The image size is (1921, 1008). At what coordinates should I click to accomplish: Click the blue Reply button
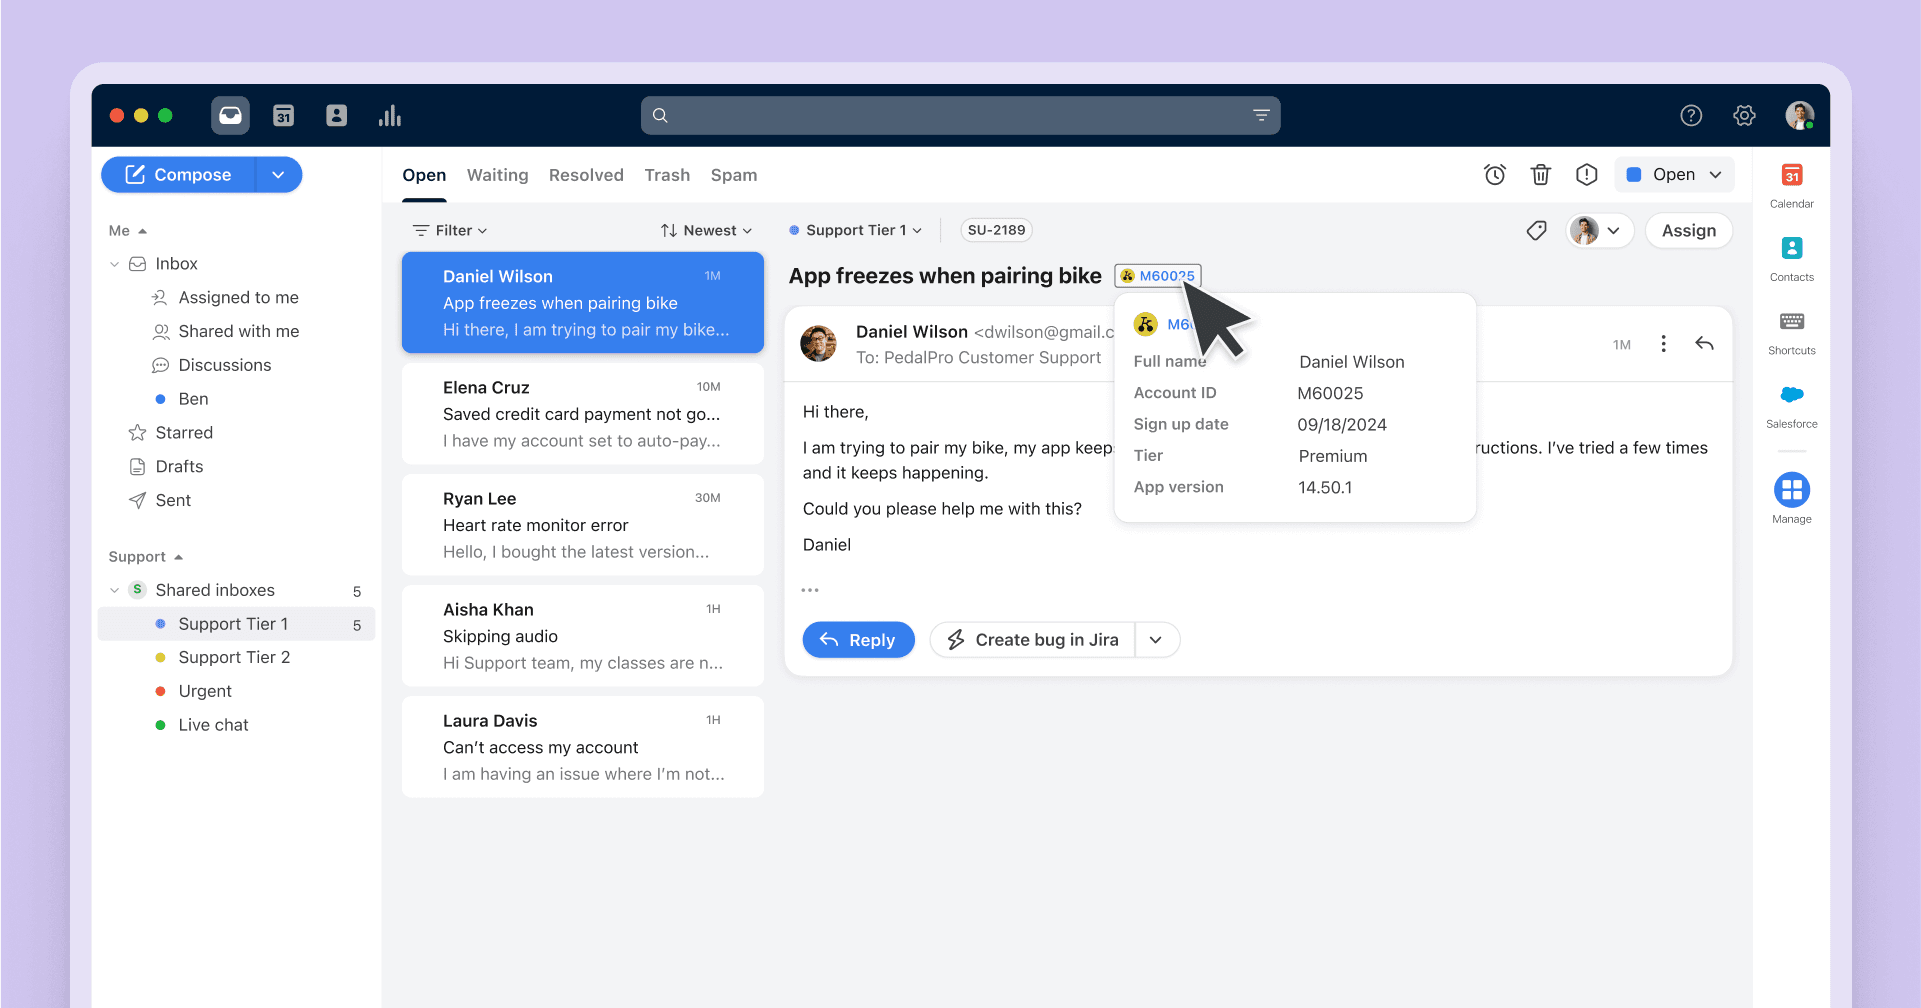[858, 640]
